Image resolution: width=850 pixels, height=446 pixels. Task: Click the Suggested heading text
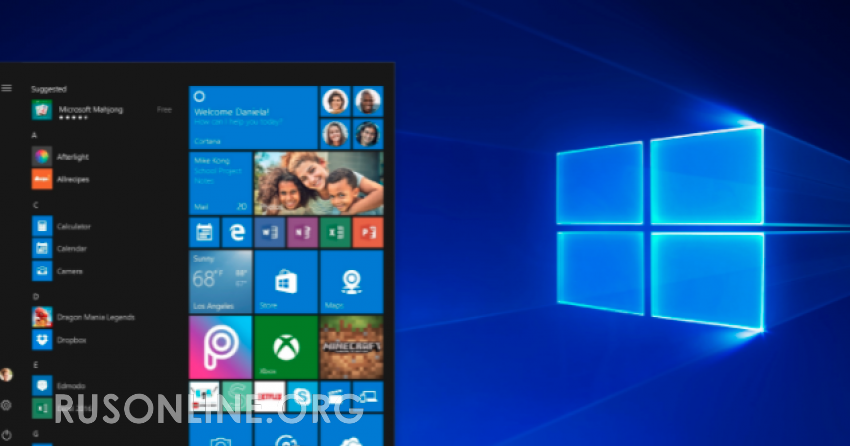point(49,89)
